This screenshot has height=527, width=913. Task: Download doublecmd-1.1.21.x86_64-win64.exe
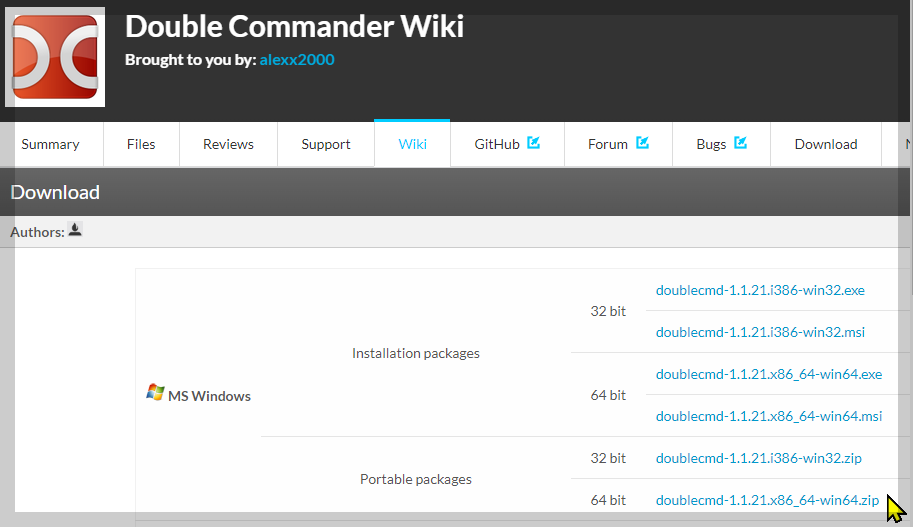pos(769,374)
